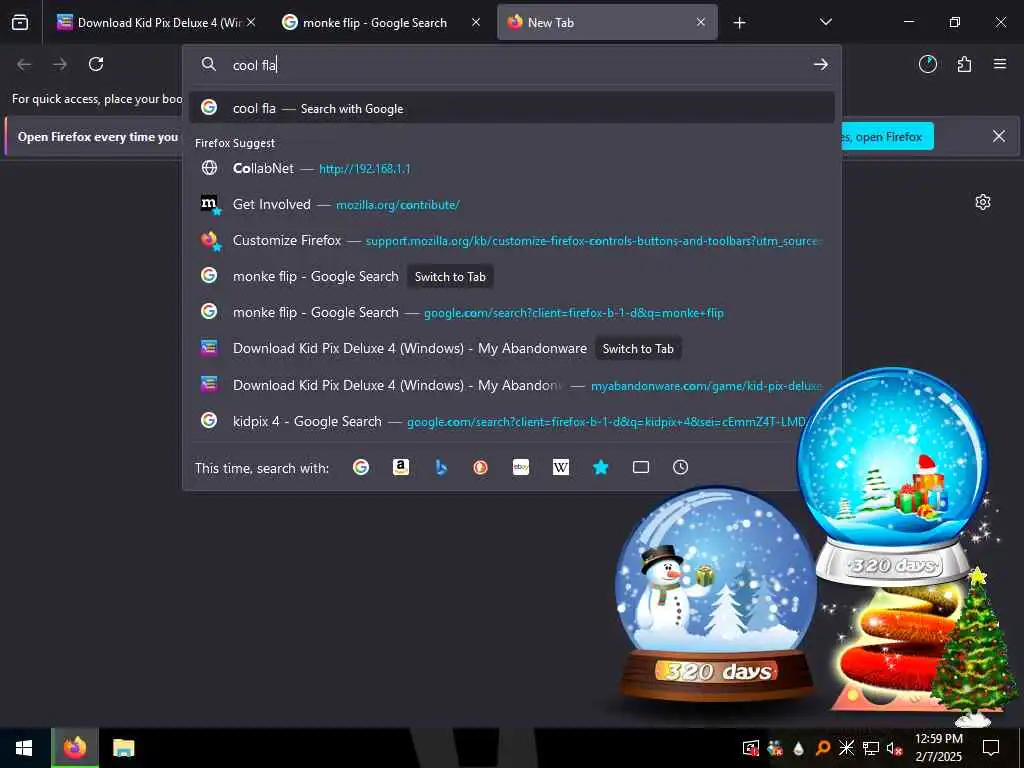
Task: Expand the List all tabs chevron
Action: (x=825, y=22)
